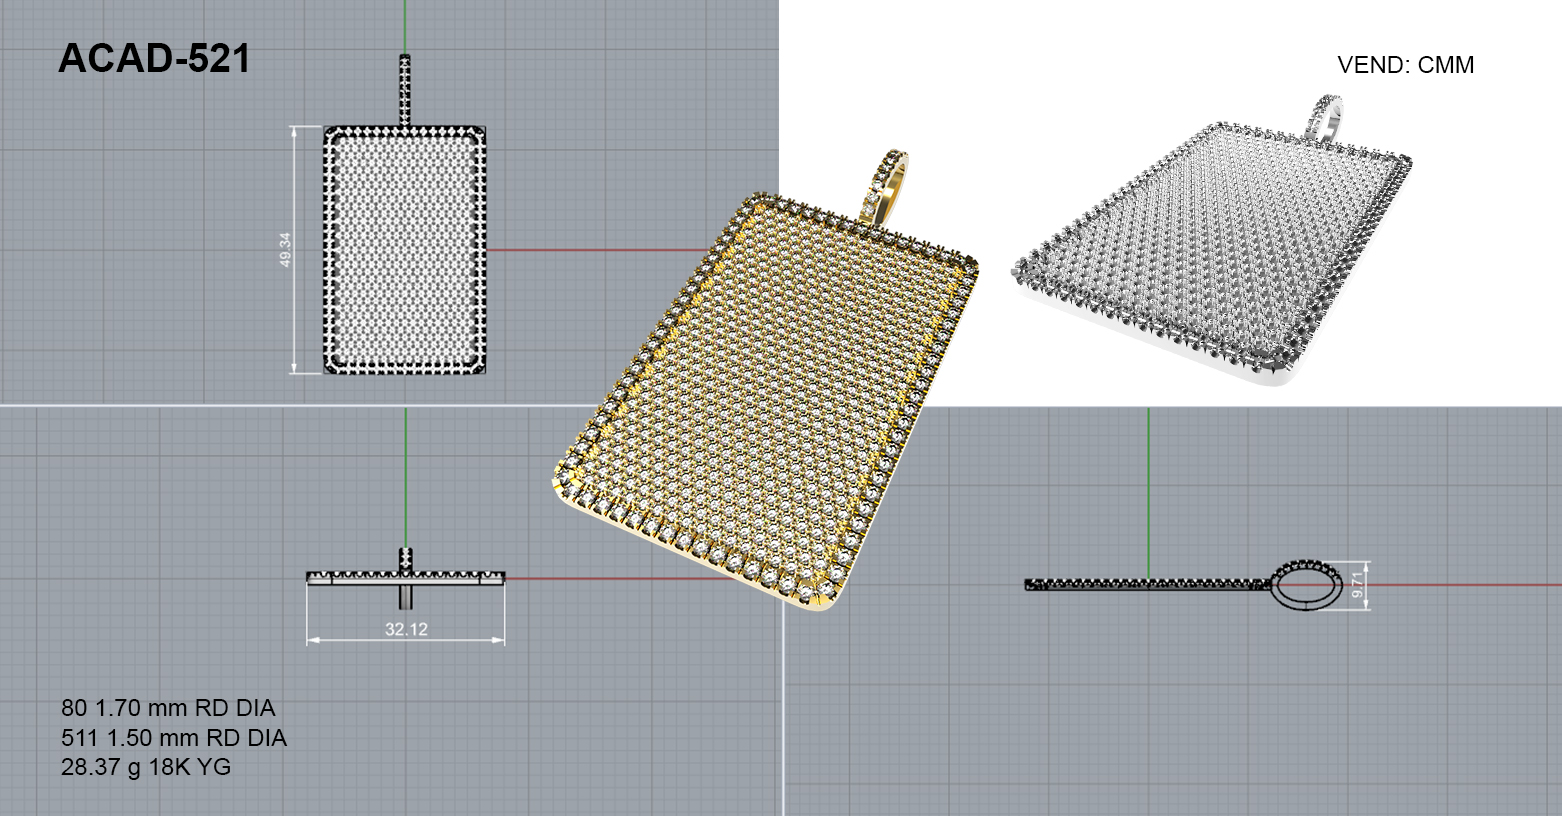Click the 49.34 height dimension label
This screenshot has height=816, width=1562.
(285, 249)
